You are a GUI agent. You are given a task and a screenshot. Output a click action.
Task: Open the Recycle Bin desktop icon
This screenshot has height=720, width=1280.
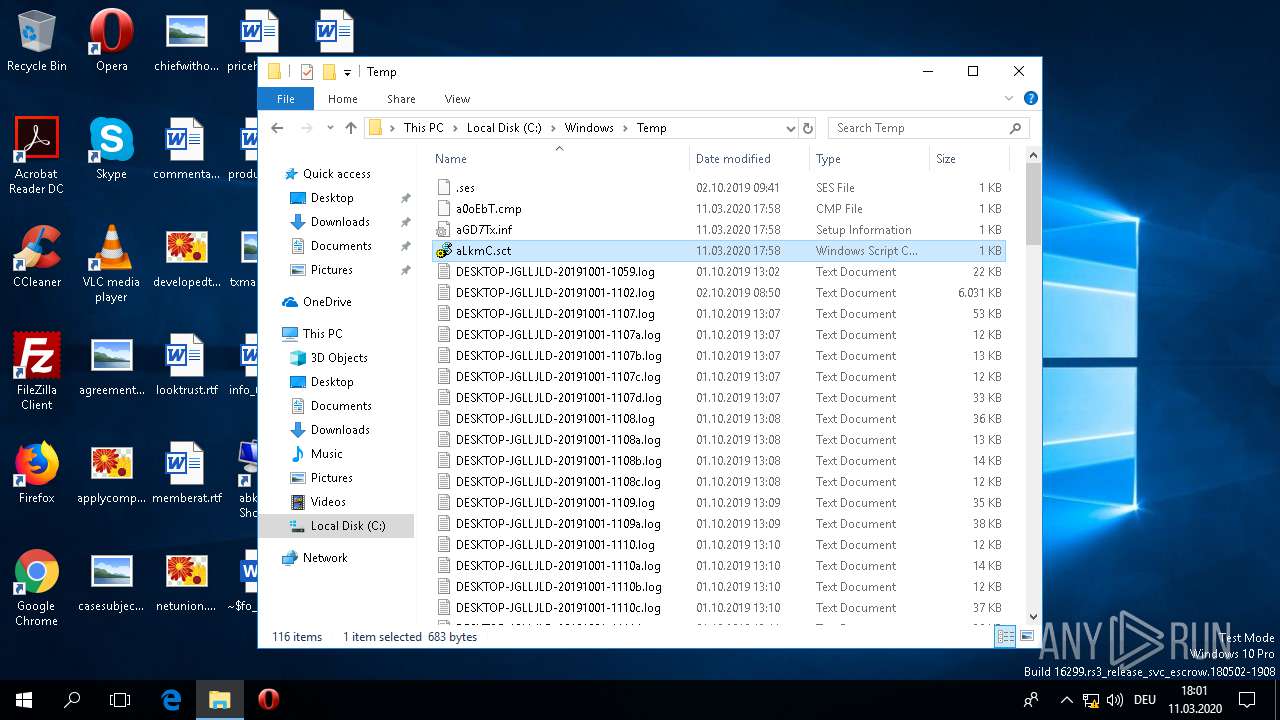tap(37, 41)
